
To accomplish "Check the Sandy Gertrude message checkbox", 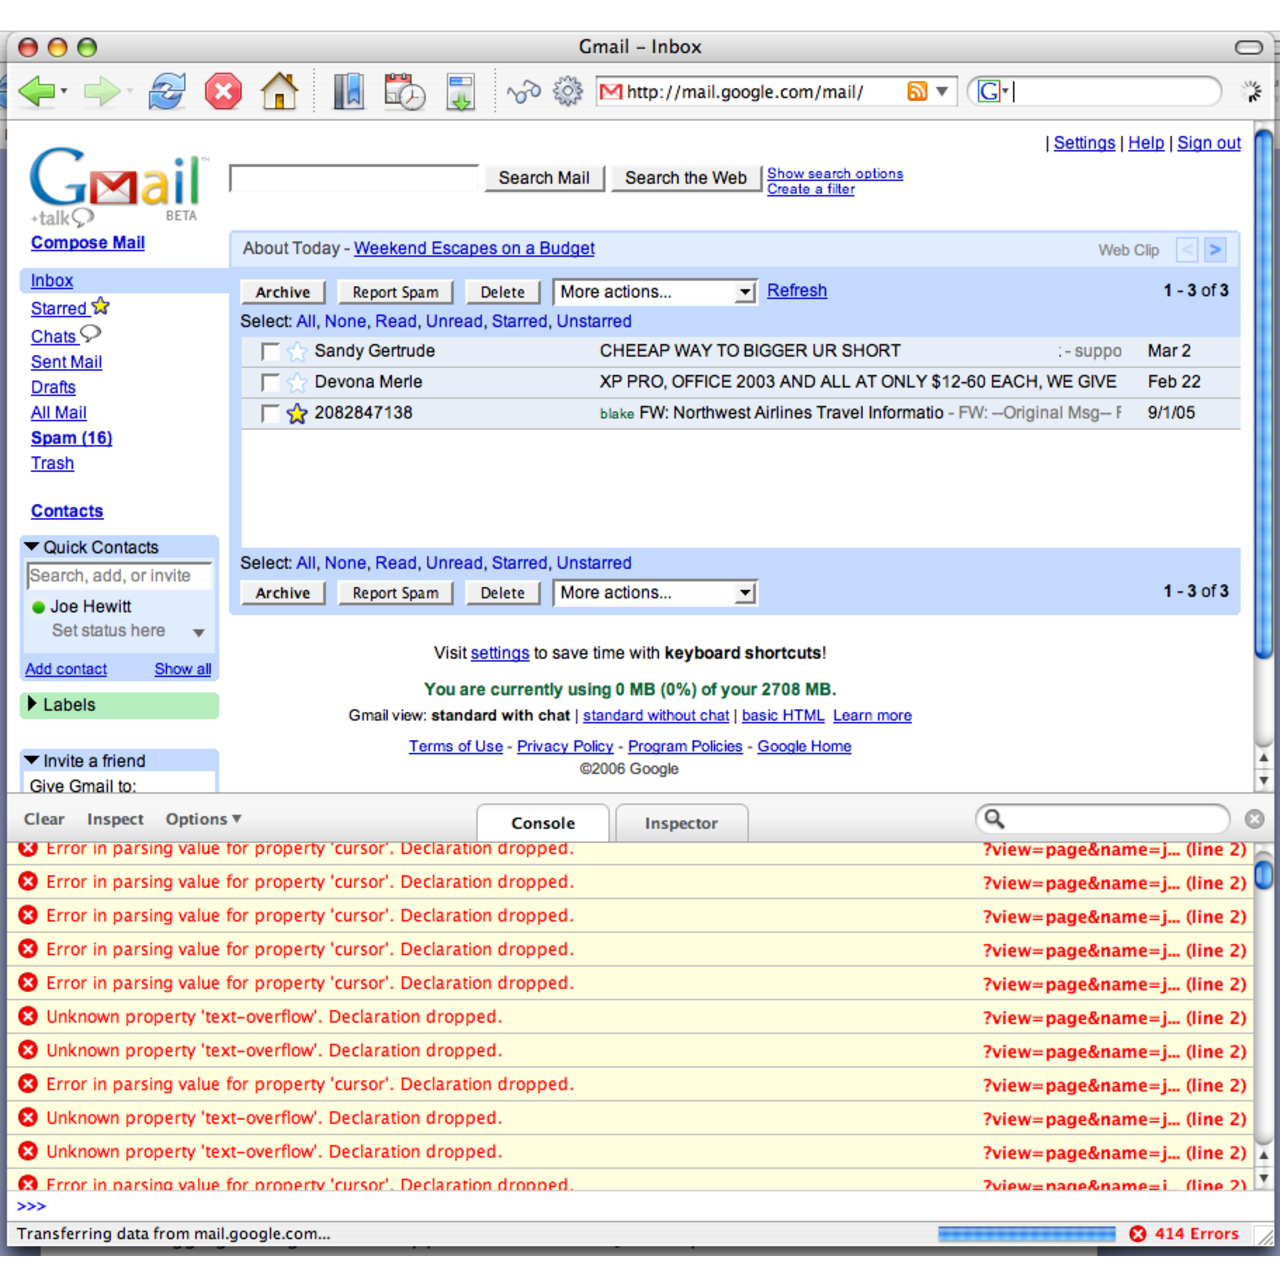I will (270, 352).
